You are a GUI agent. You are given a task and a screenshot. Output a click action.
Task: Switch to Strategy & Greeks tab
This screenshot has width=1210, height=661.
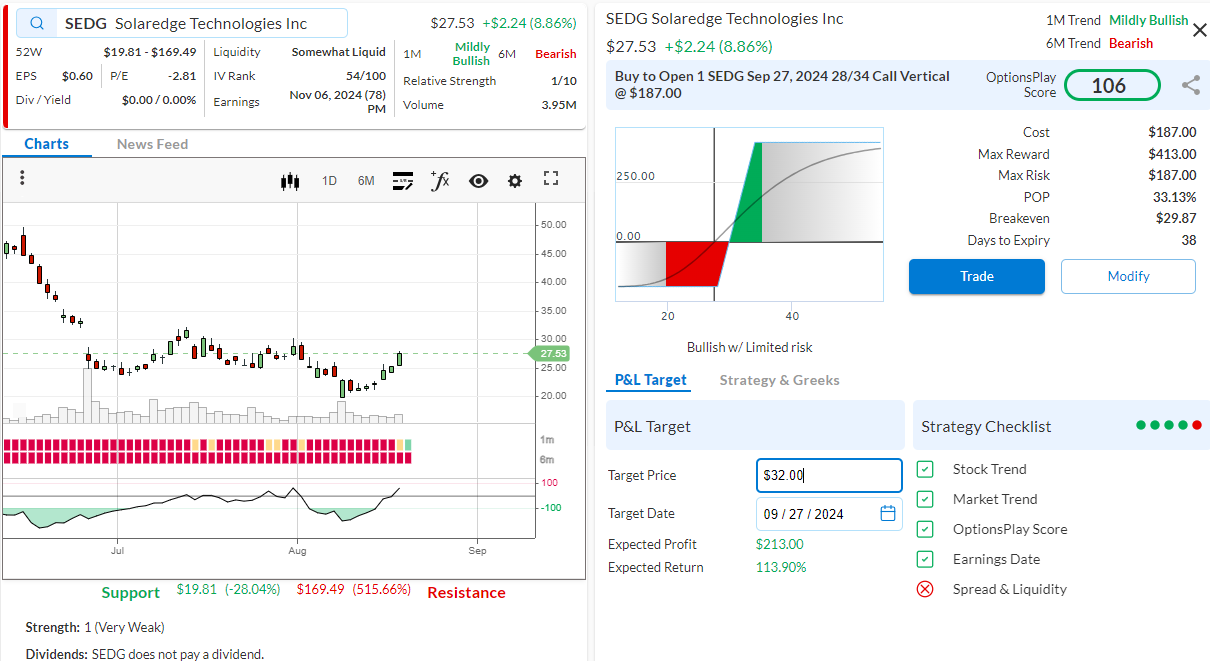(780, 380)
